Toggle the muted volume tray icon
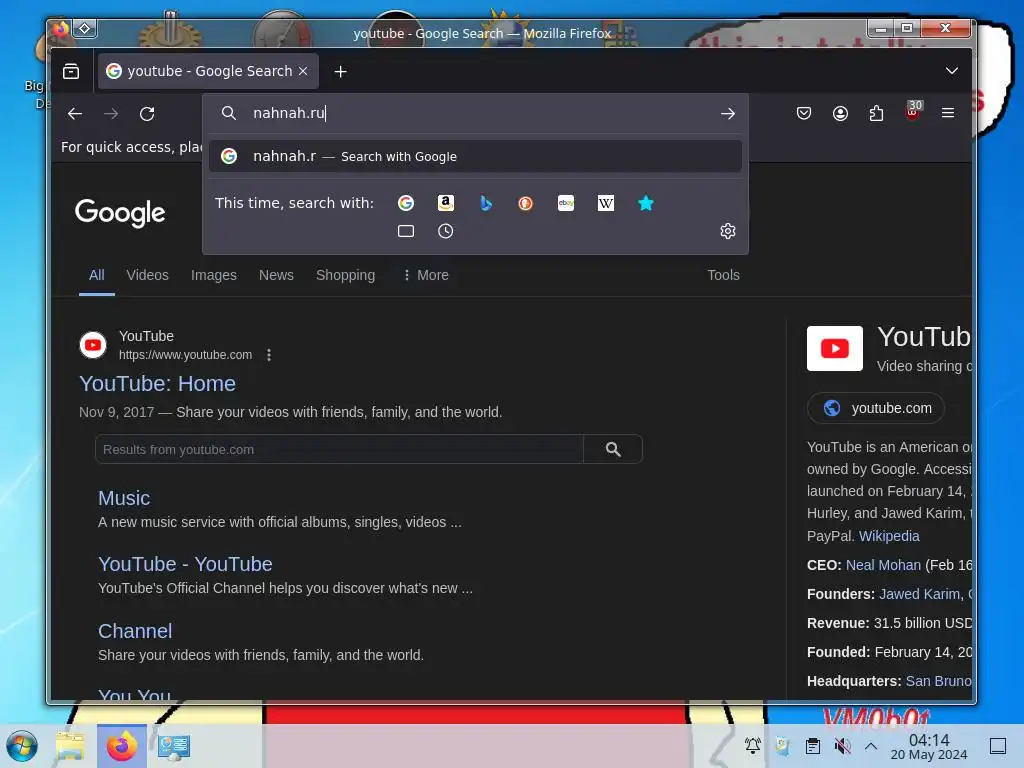1024x768 pixels. pyautogui.click(x=842, y=745)
